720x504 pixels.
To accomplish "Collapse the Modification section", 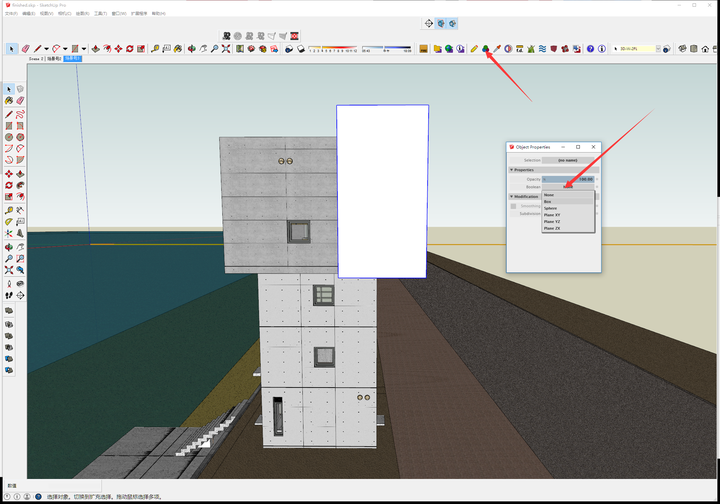I will pyautogui.click(x=511, y=196).
